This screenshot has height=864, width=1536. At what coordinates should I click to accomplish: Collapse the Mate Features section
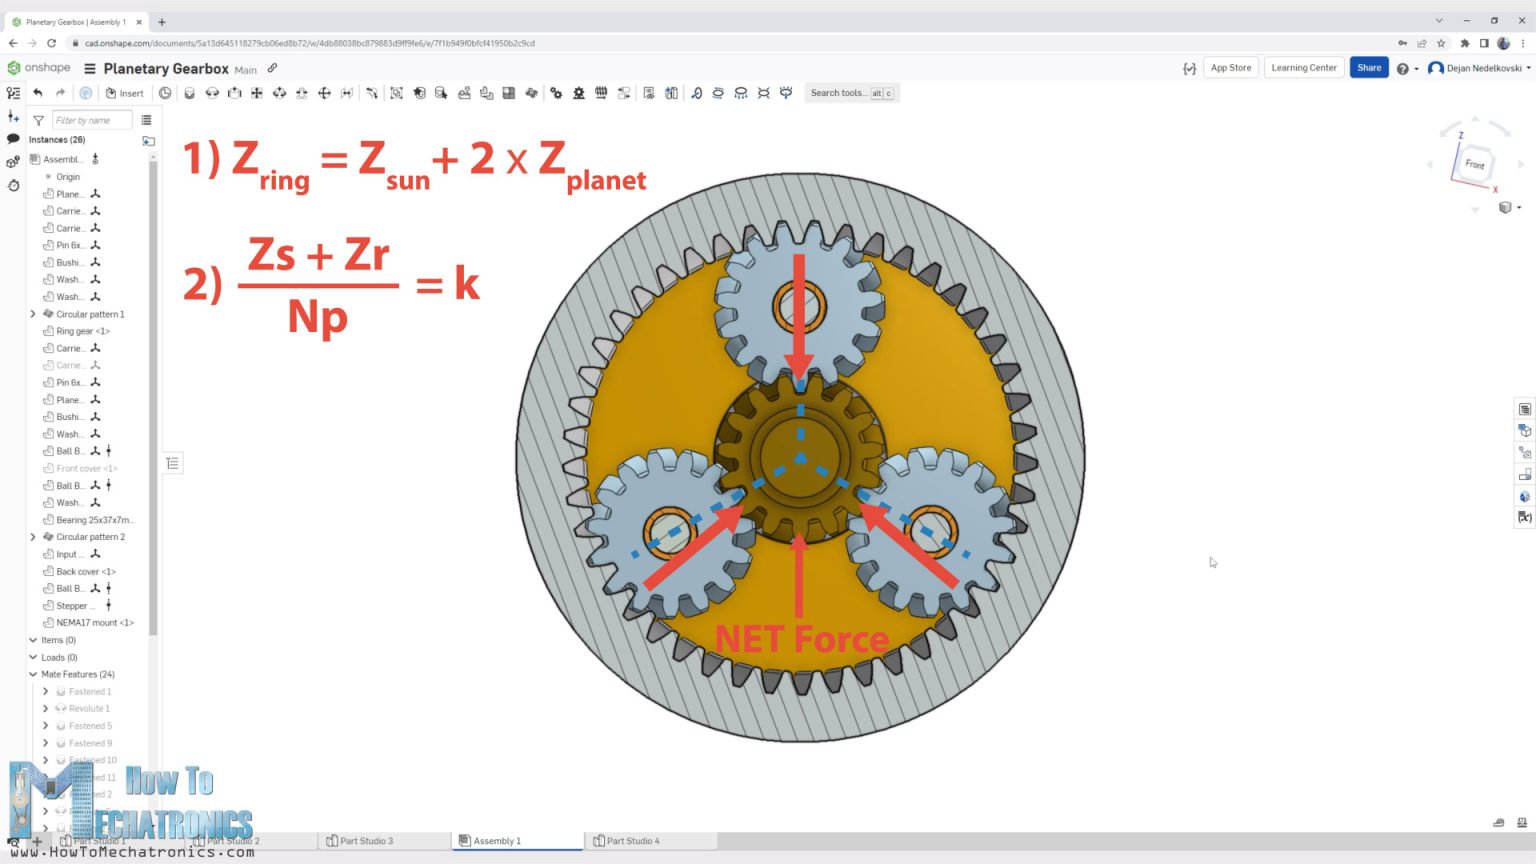[33, 674]
